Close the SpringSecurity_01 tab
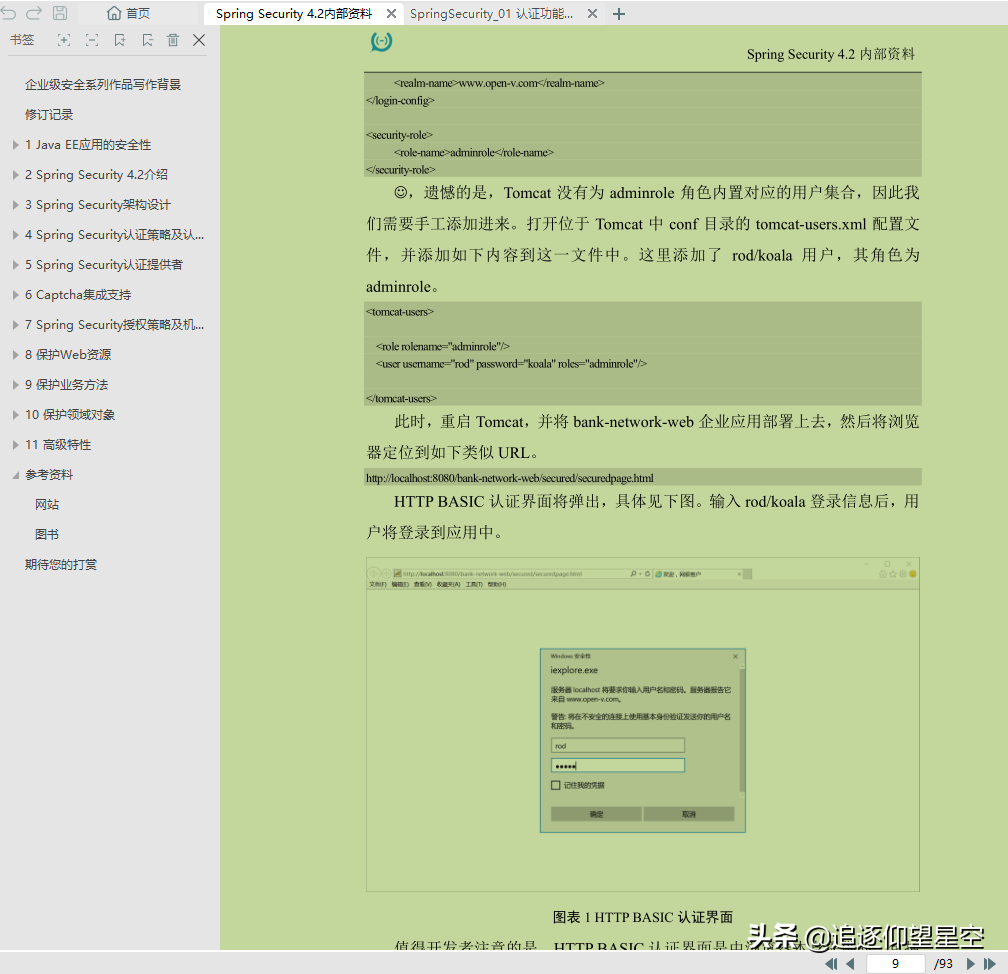Image resolution: width=1008 pixels, height=974 pixels. pyautogui.click(x=592, y=14)
